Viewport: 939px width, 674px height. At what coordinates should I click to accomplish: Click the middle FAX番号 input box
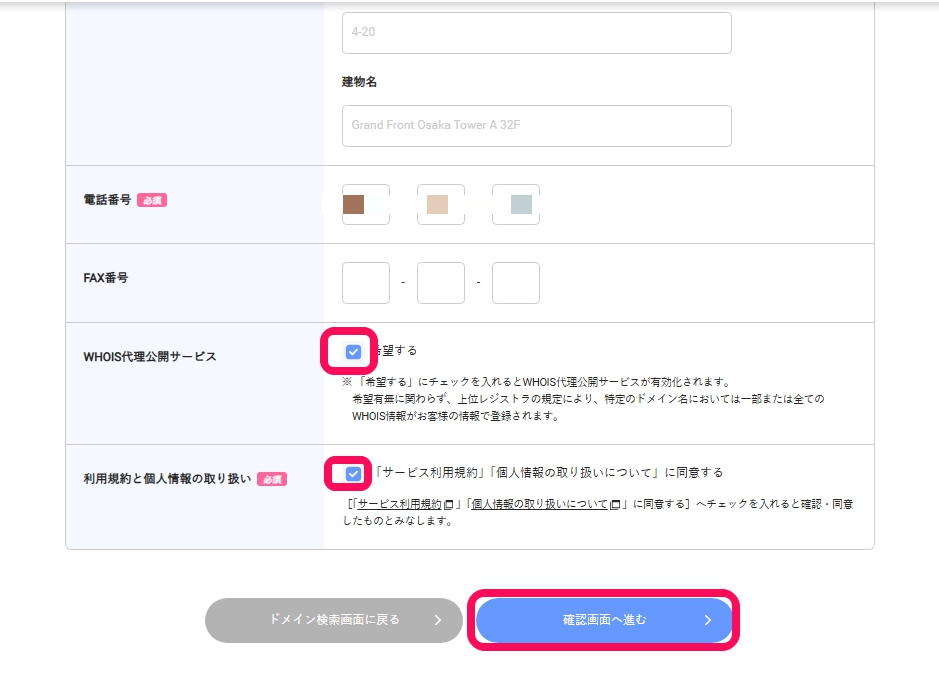point(440,282)
